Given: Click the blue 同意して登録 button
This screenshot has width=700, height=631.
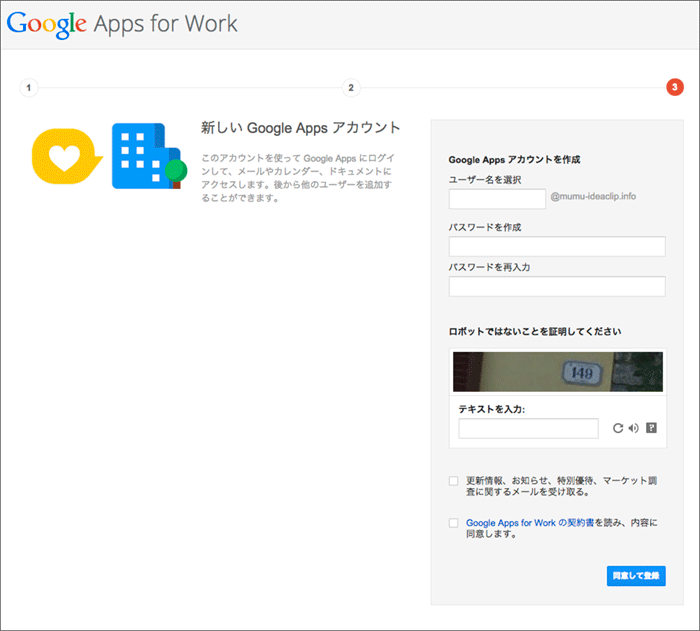Looking at the screenshot, I should point(636,576).
